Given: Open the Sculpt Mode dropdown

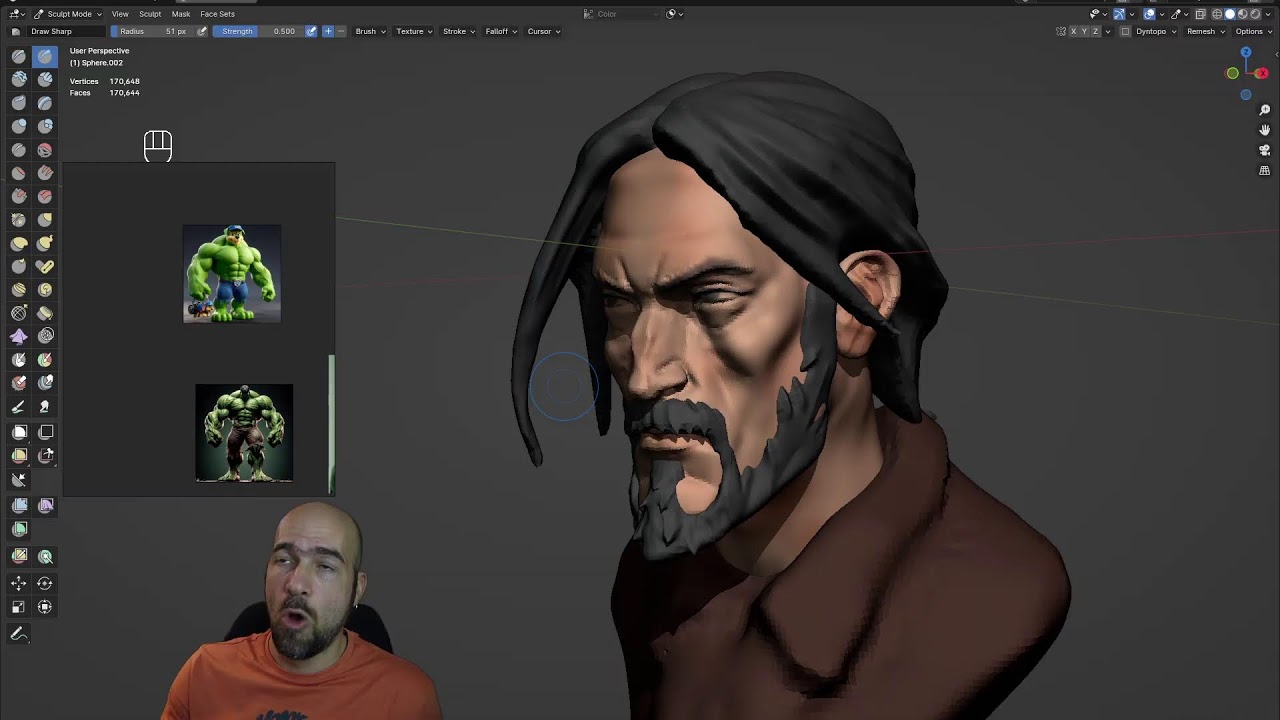Looking at the screenshot, I should tap(68, 14).
